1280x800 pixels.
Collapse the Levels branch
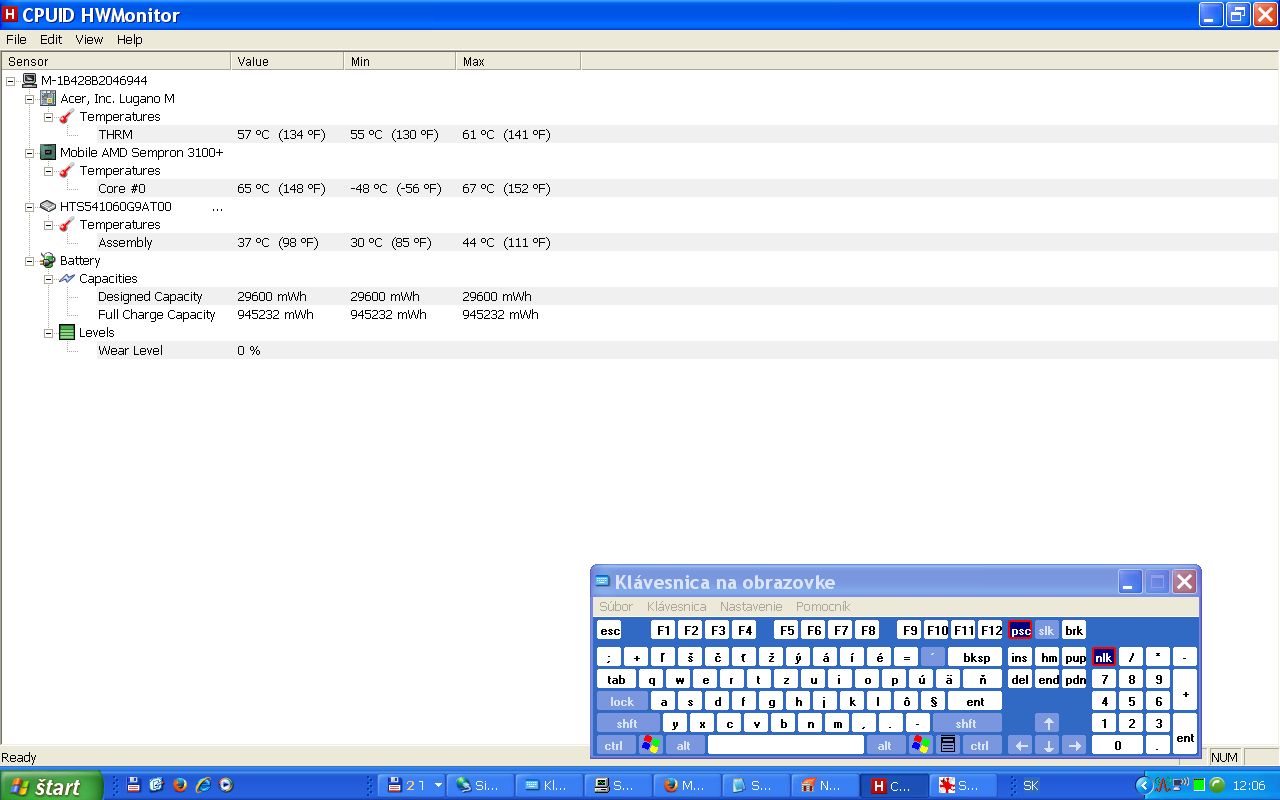[x=48, y=333]
